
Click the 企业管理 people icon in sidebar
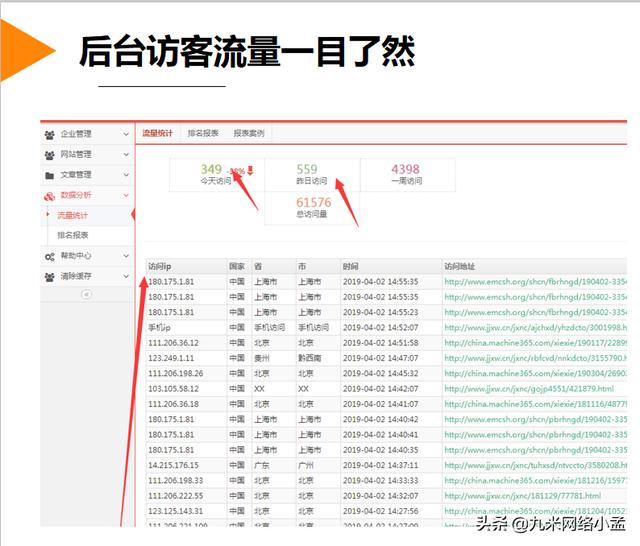pyautogui.click(x=49, y=135)
